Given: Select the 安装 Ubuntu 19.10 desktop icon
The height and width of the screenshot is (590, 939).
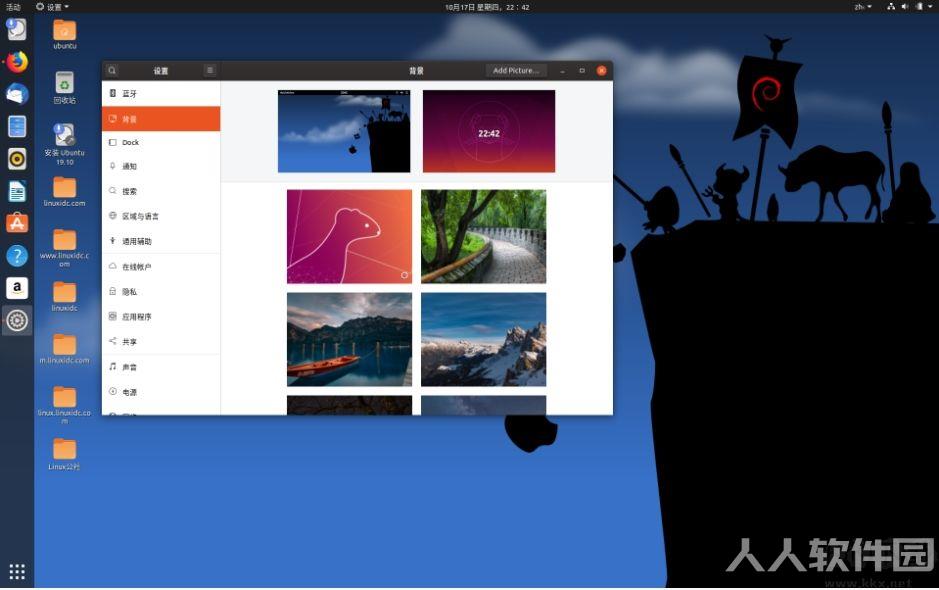Looking at the screenshot, I should tap(65, 144).
